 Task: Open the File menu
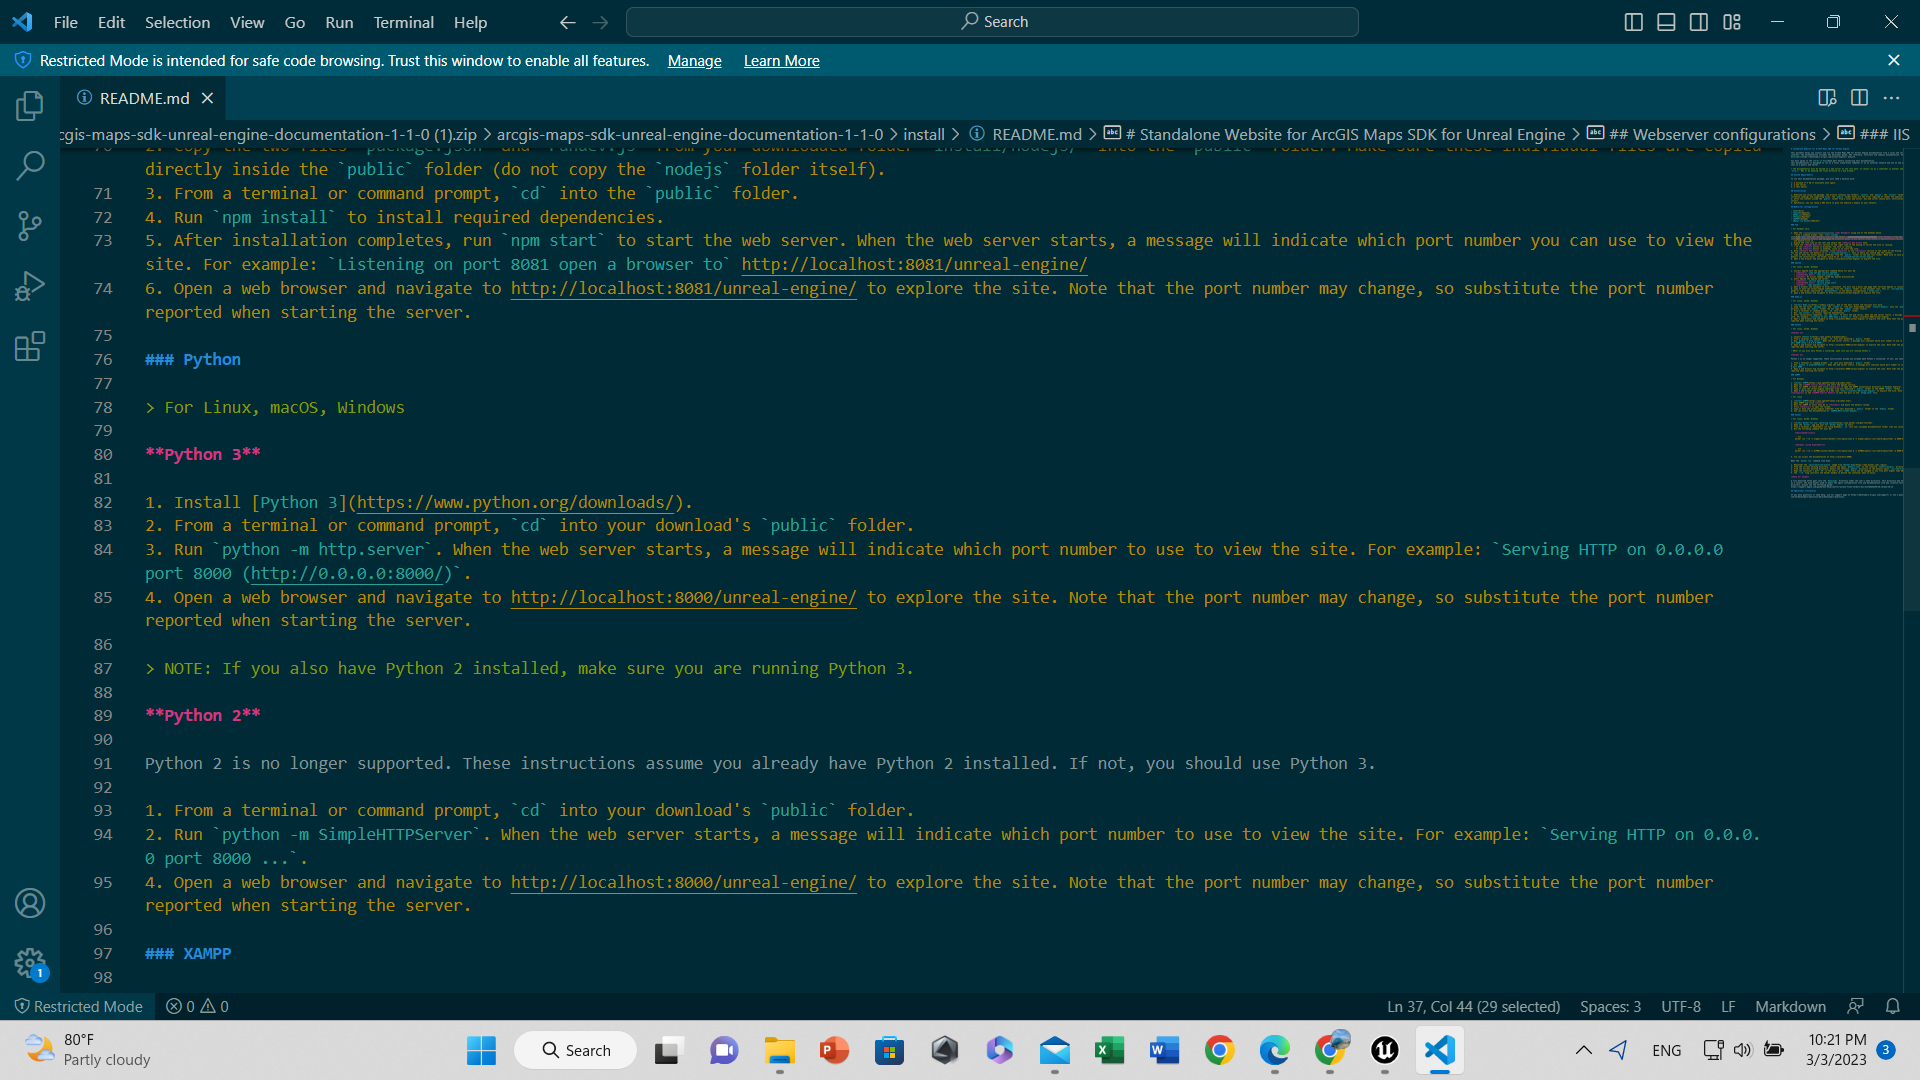click(66, 22)
